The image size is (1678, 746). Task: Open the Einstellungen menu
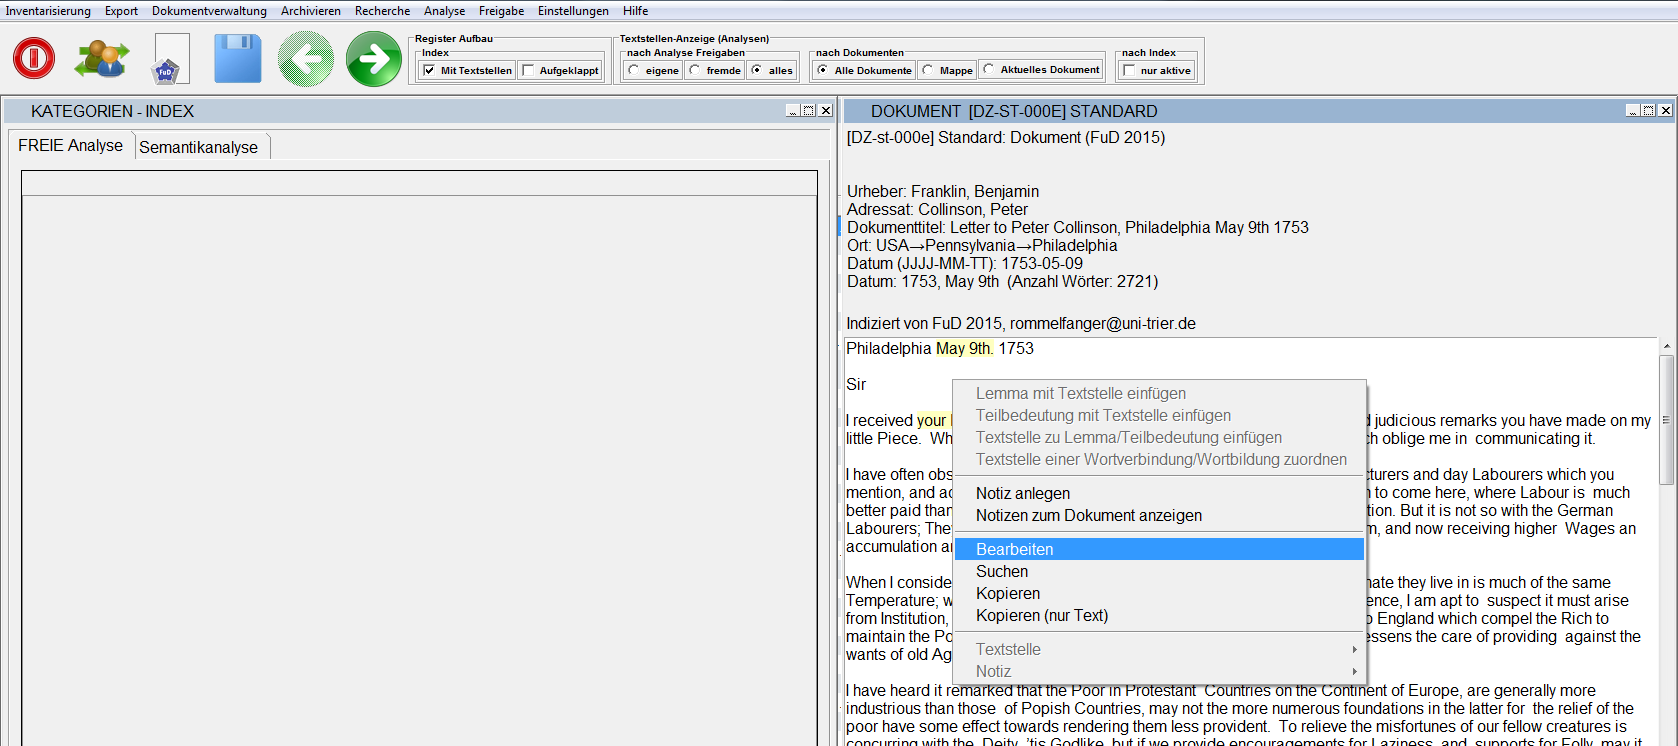tap(573, 11)
